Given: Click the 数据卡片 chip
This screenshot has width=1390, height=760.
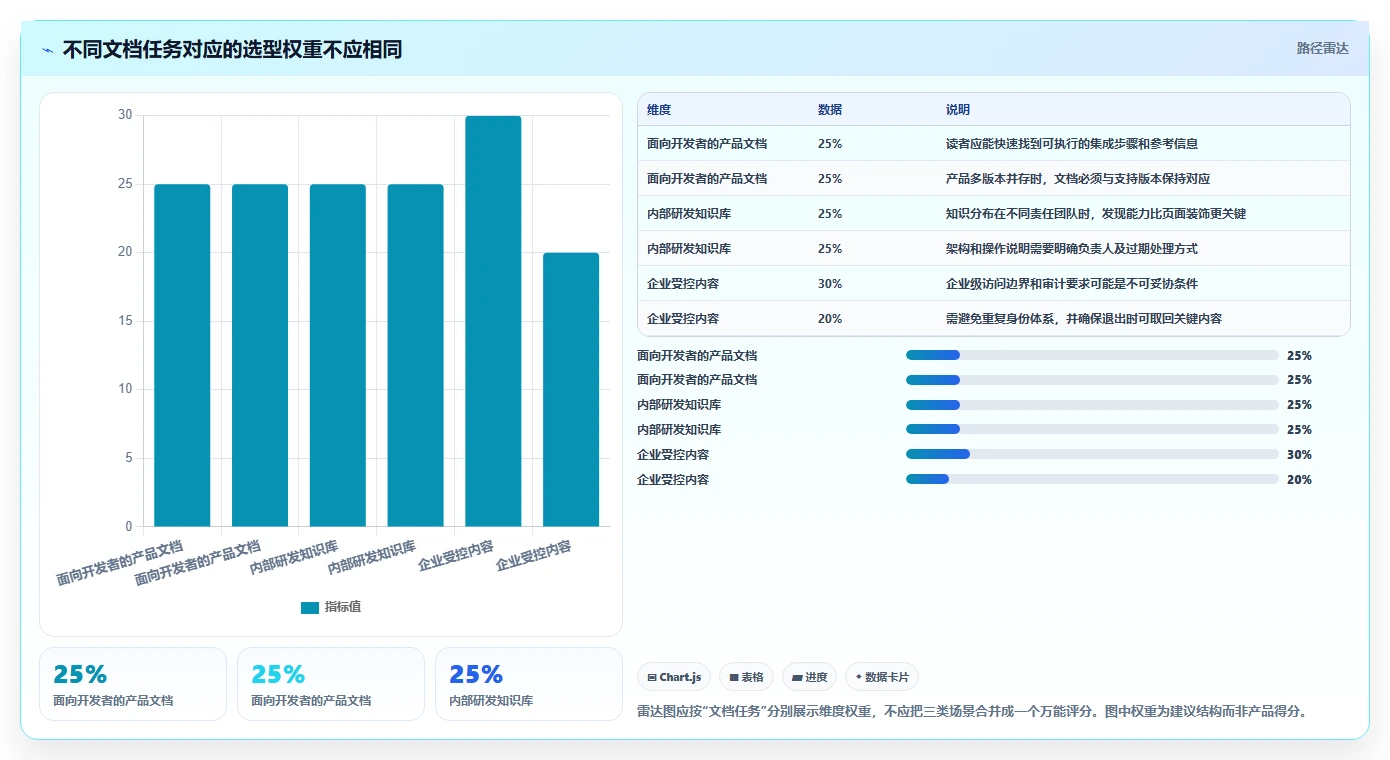Looking at the screenshot, I should pyautogui.click(x=882, y=677).
